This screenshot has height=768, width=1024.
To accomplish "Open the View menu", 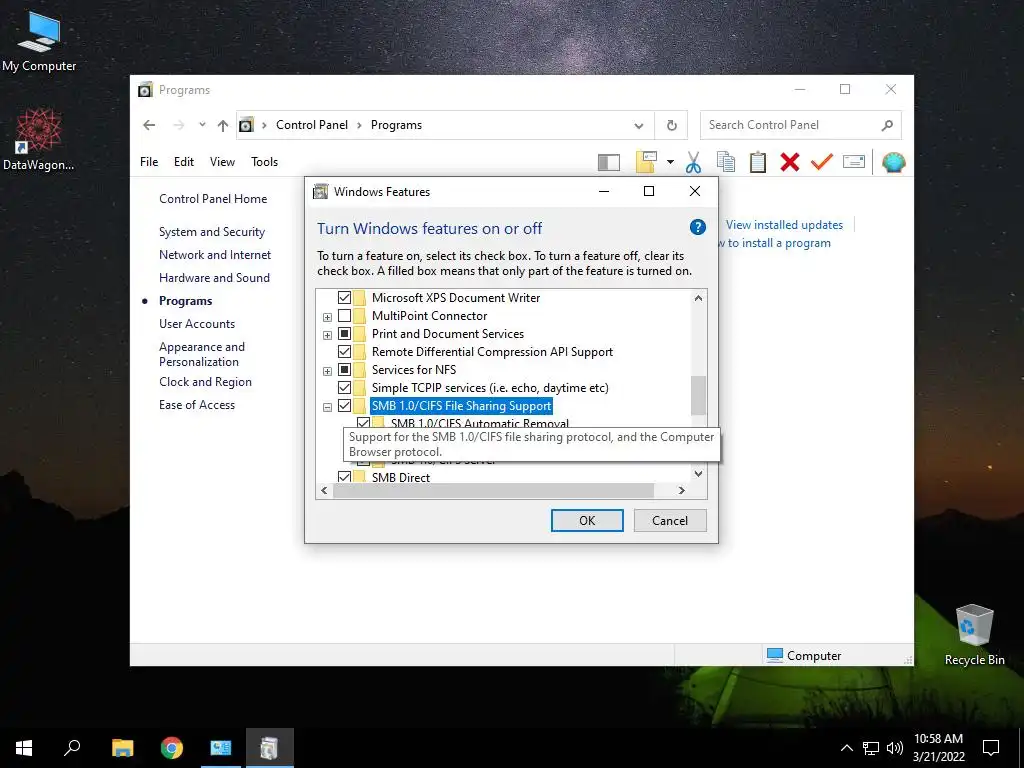I will tap(222, 161).
